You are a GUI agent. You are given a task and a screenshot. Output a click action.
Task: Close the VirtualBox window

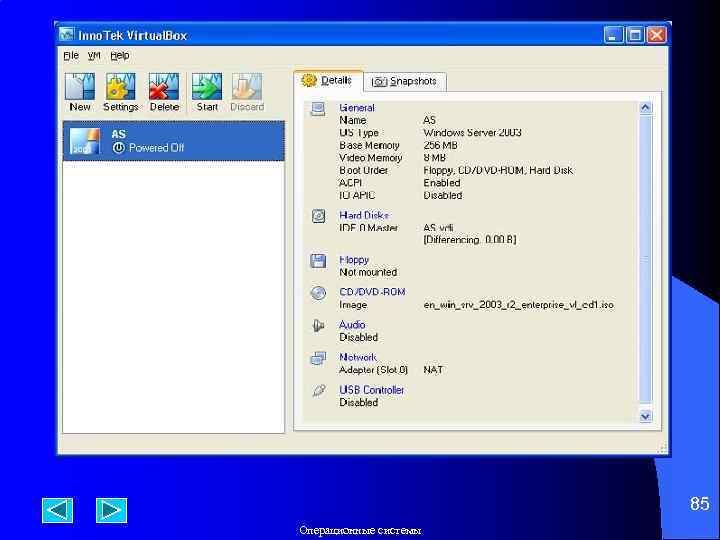tap(657, 35)
